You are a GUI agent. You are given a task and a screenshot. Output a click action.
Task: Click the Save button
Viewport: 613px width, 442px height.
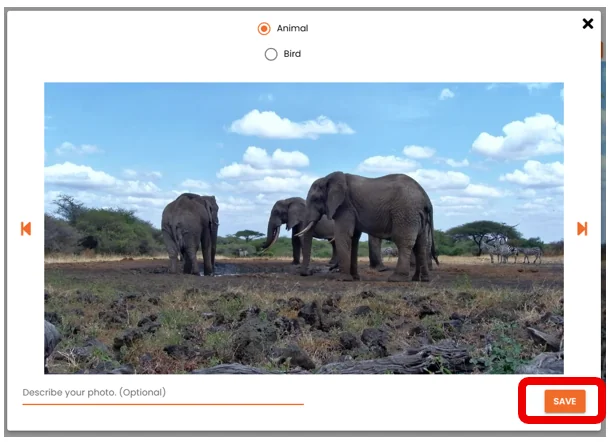pyautogui.click(x=565, y=401)
